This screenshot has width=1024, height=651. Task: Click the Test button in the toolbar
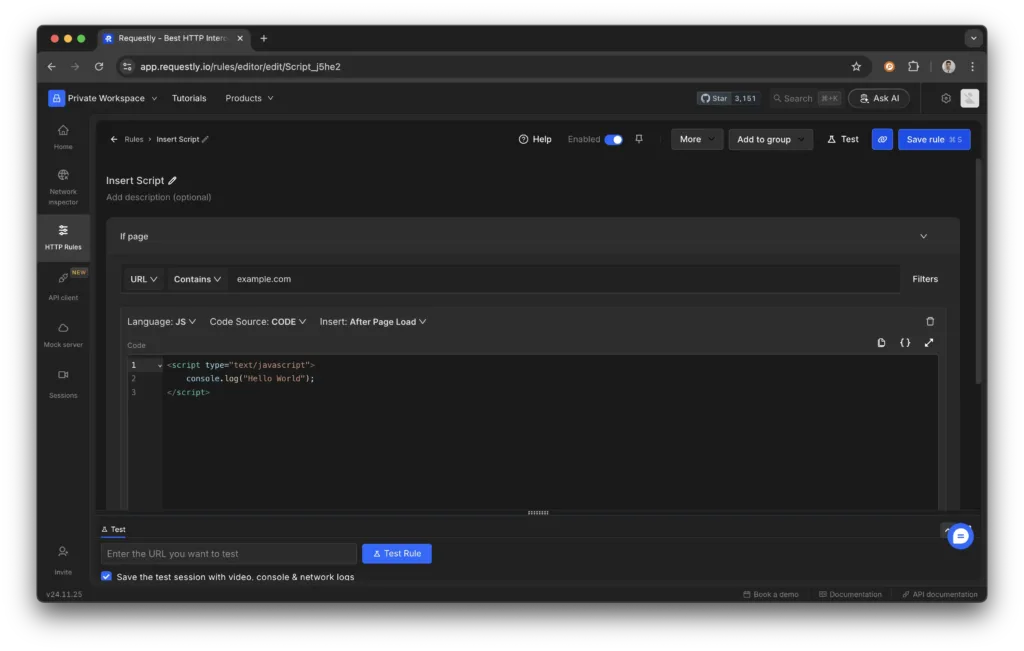pyautogui.click(x=843, y=139)
